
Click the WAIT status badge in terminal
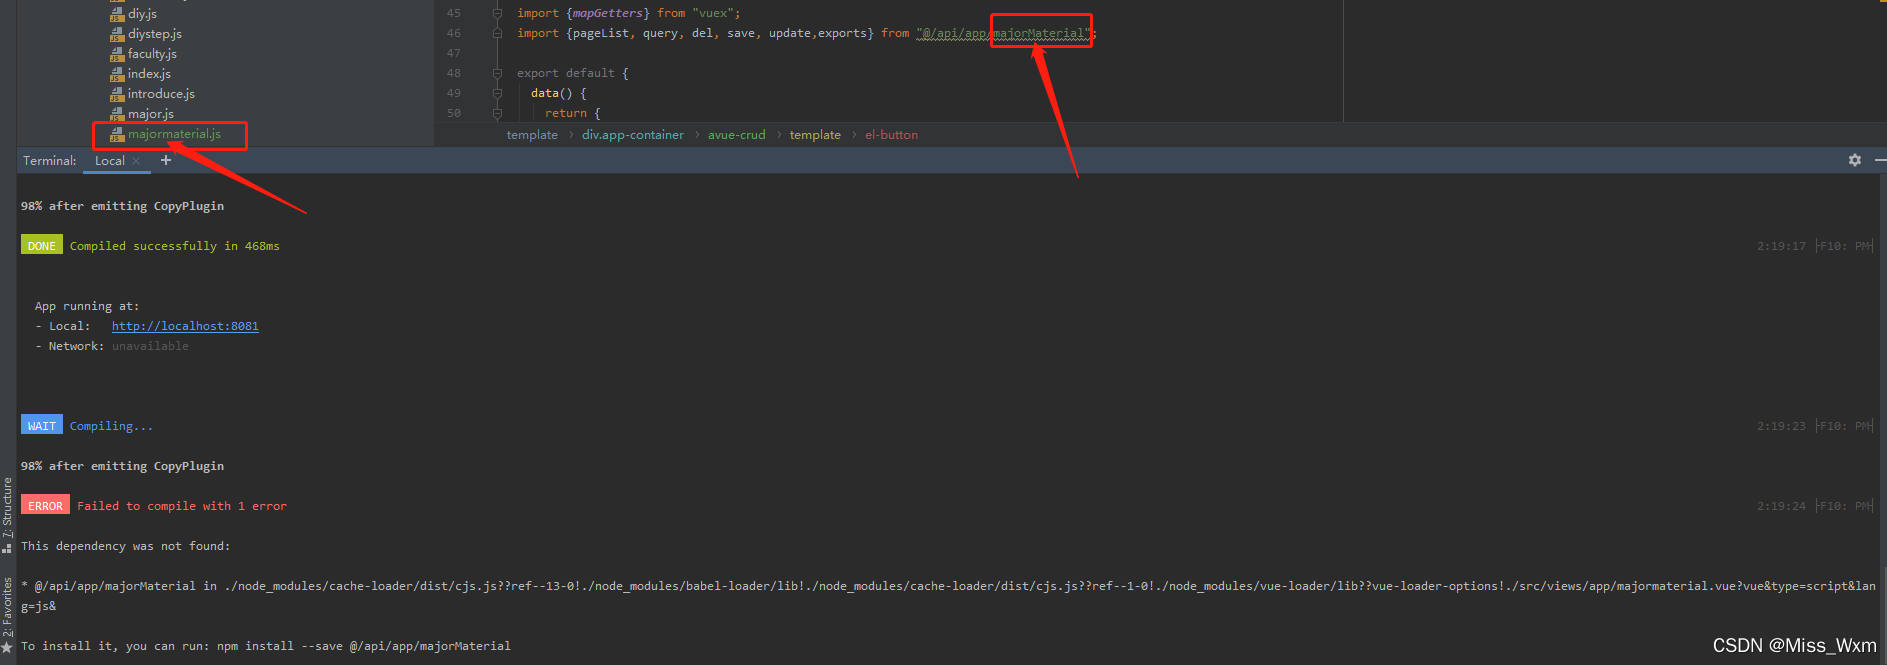(x=42, y=425)
